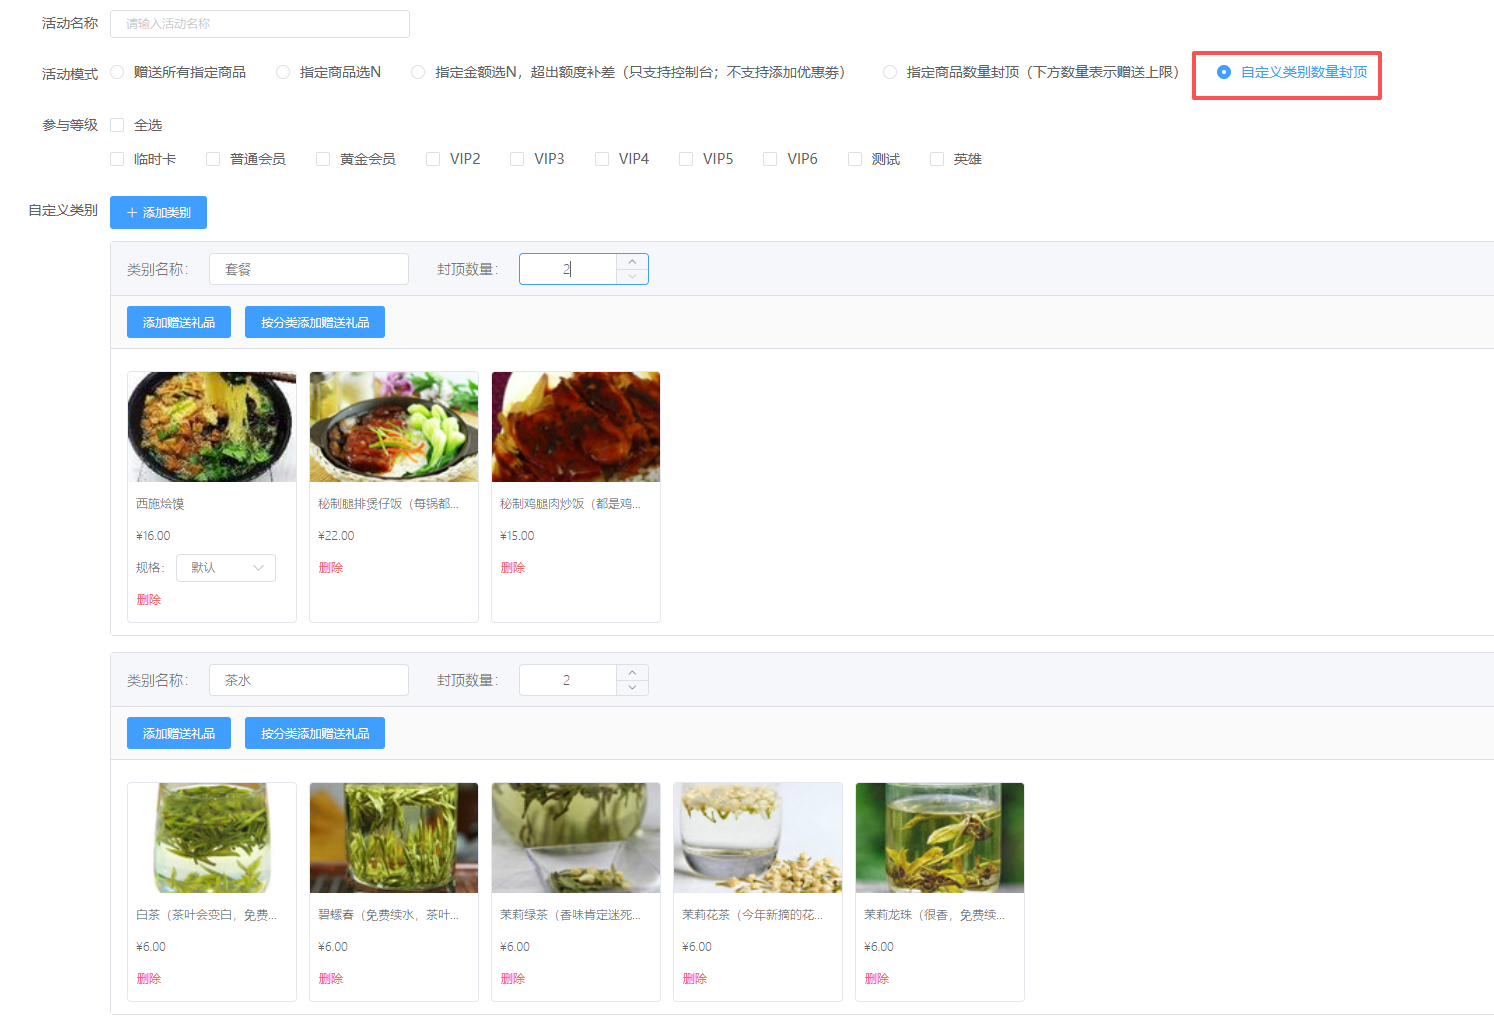This screenshot has width=1494, height=1020.
Task: Check the 全选 level checkbox
Action: click(117, 125)
